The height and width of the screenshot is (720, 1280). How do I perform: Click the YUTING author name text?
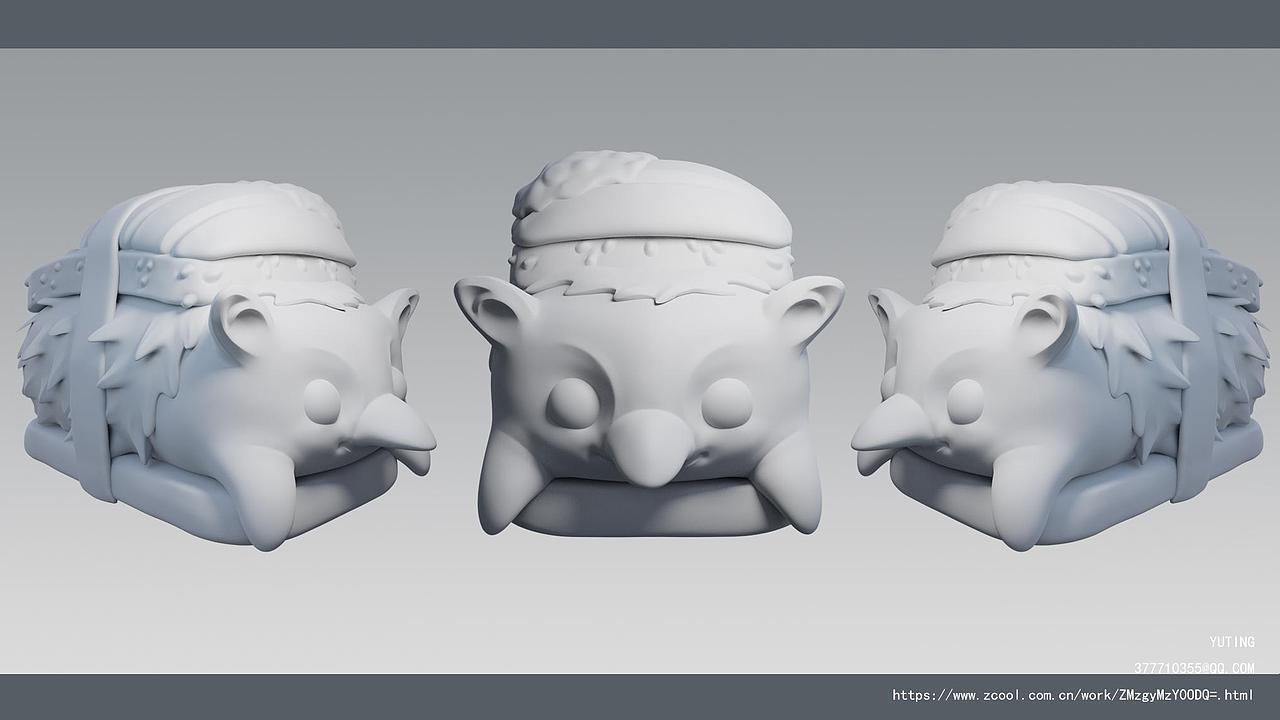click(x=1232, y=642)
